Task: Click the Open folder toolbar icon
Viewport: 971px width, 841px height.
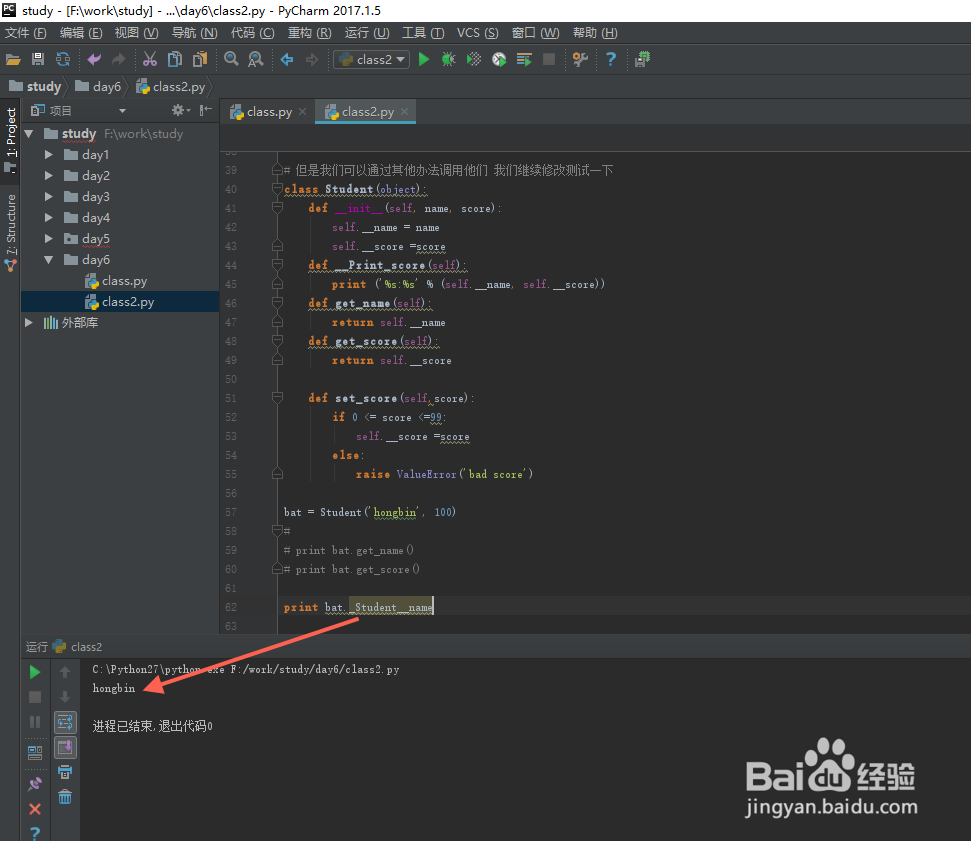Action: pos(13,59)
